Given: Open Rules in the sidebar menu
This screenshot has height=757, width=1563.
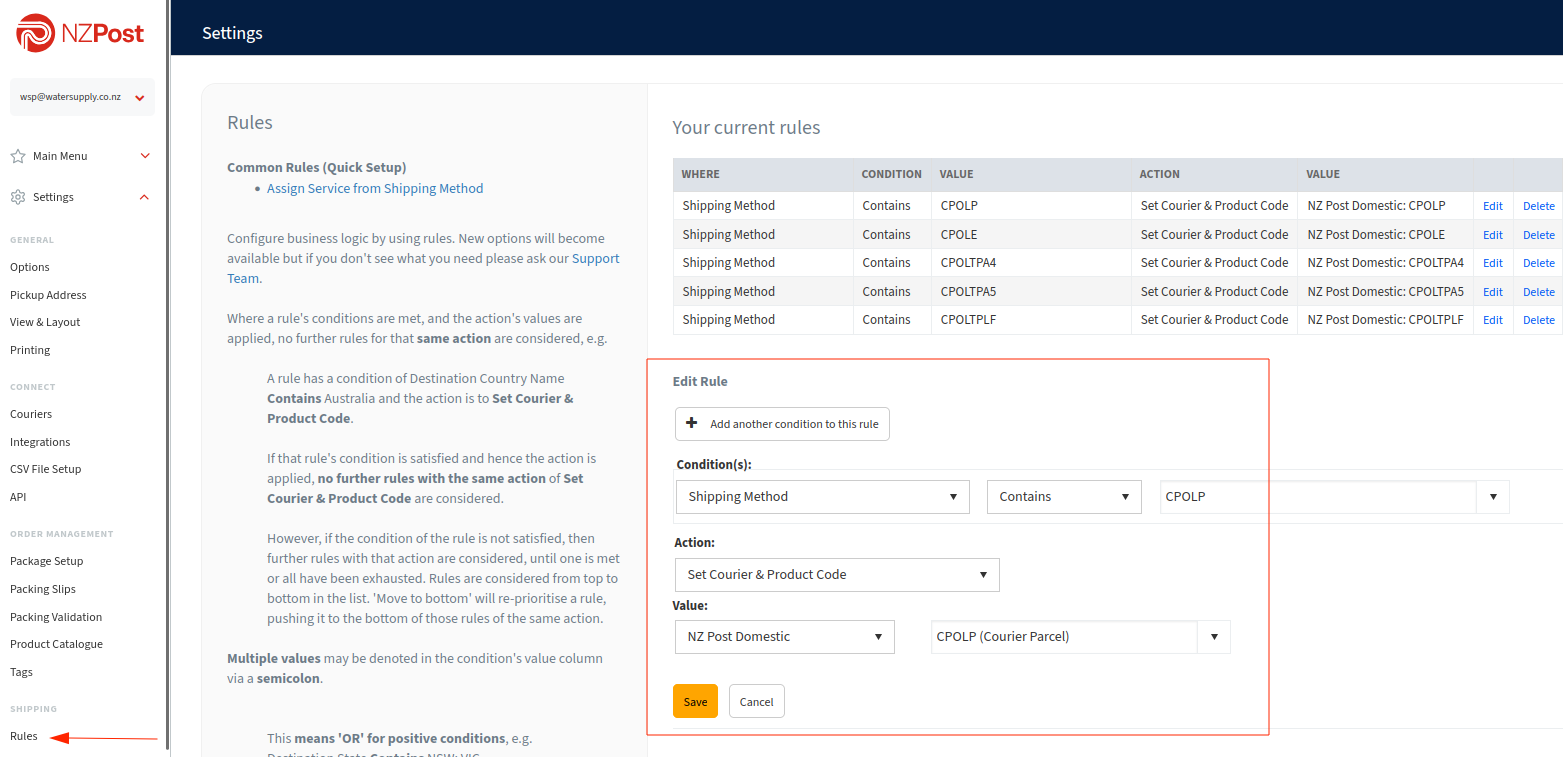Looking at the screenshot, I should point(24,736).
